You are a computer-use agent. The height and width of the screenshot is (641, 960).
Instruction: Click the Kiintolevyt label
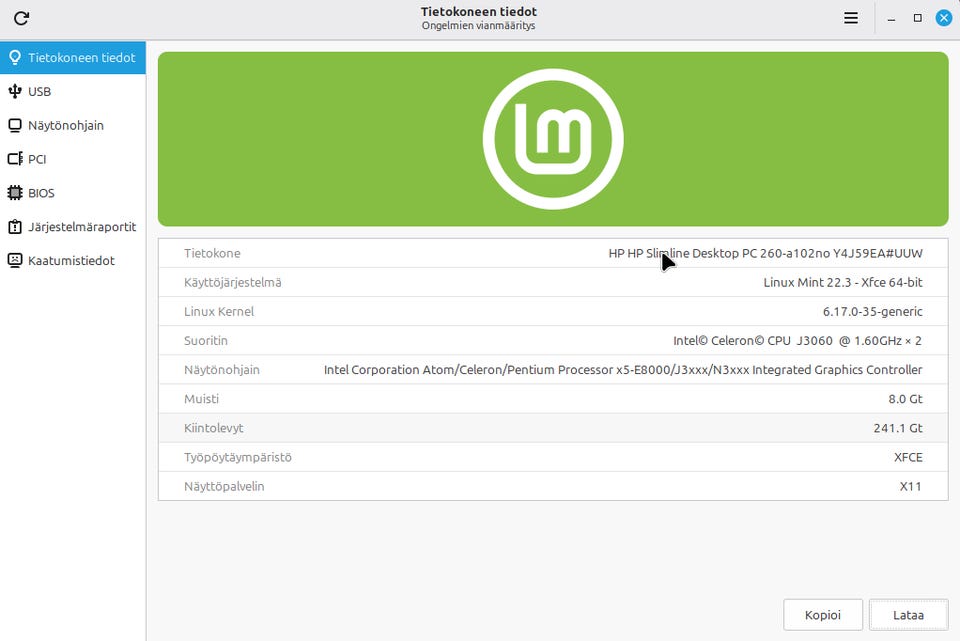214,428
